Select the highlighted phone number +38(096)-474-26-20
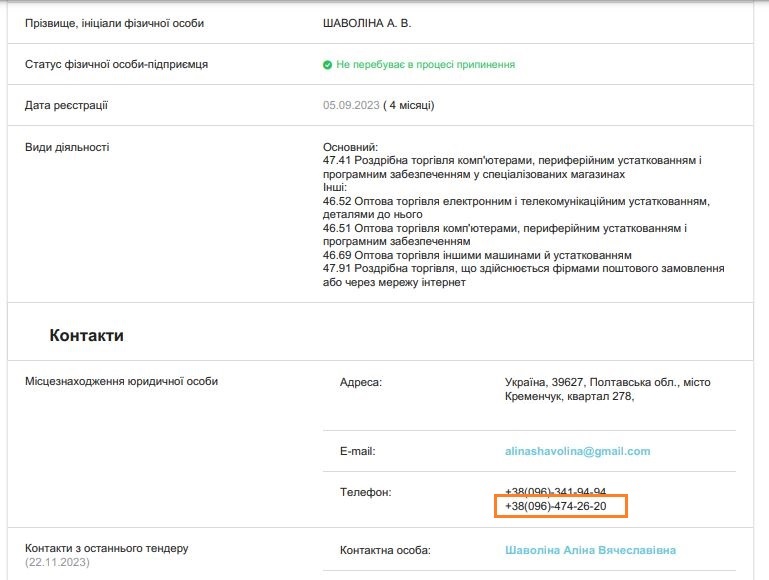 point(556,506)
